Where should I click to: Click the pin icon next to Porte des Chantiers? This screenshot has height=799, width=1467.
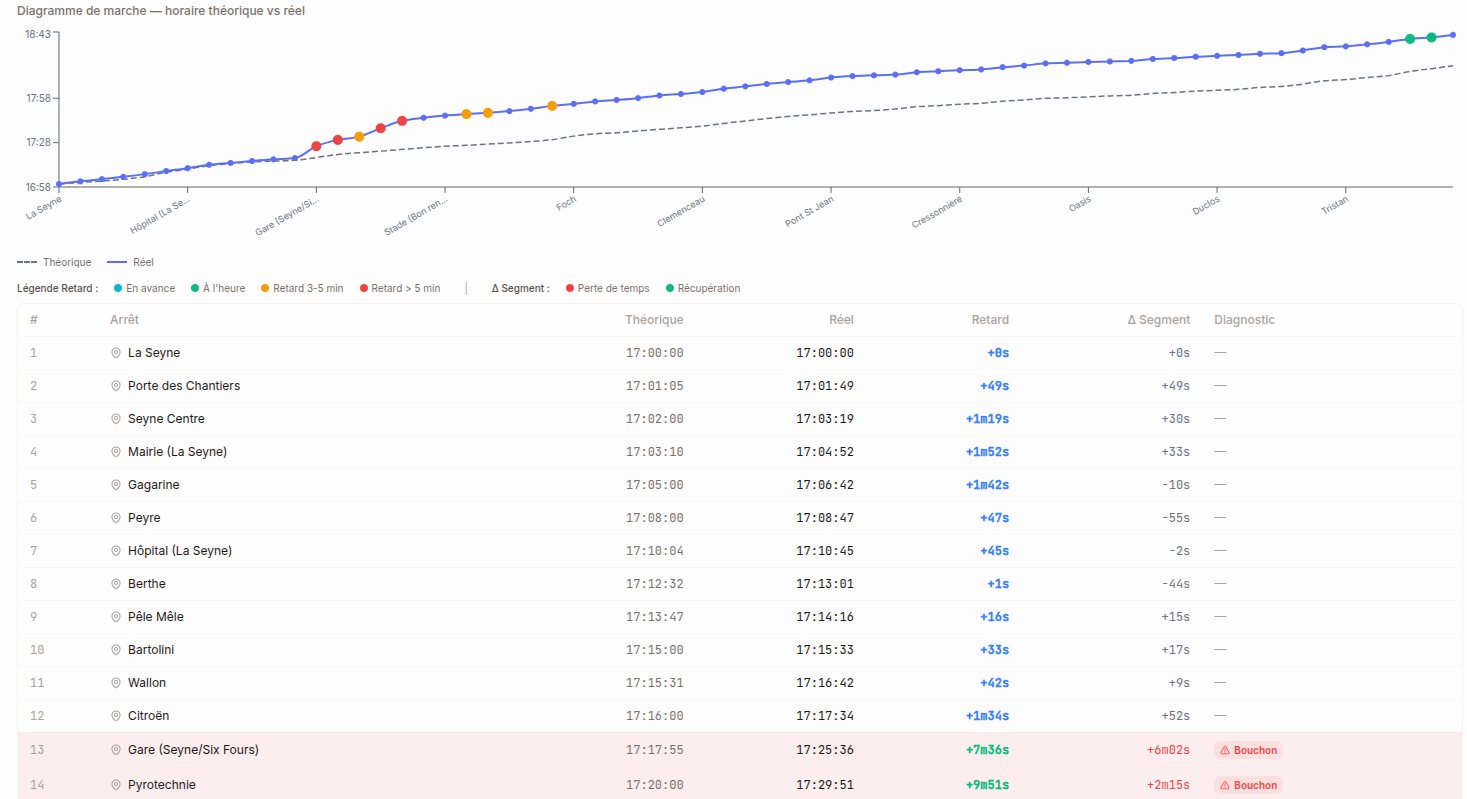(x=116, y=386)
